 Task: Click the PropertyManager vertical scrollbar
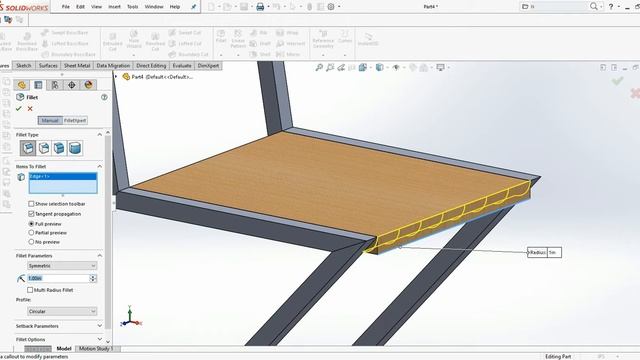point(108,233)
